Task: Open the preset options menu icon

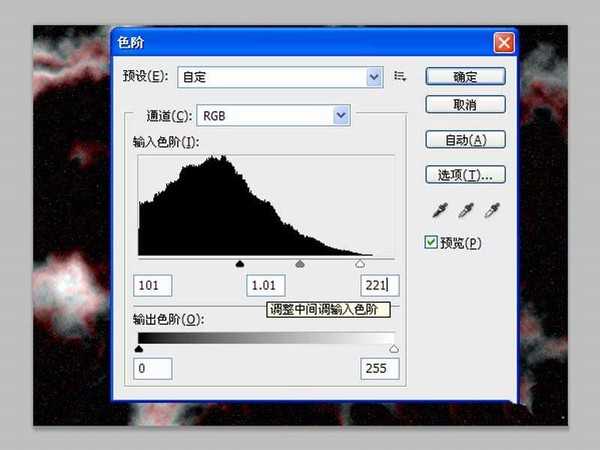Action: pyautogui.click(x=401, y=76)
